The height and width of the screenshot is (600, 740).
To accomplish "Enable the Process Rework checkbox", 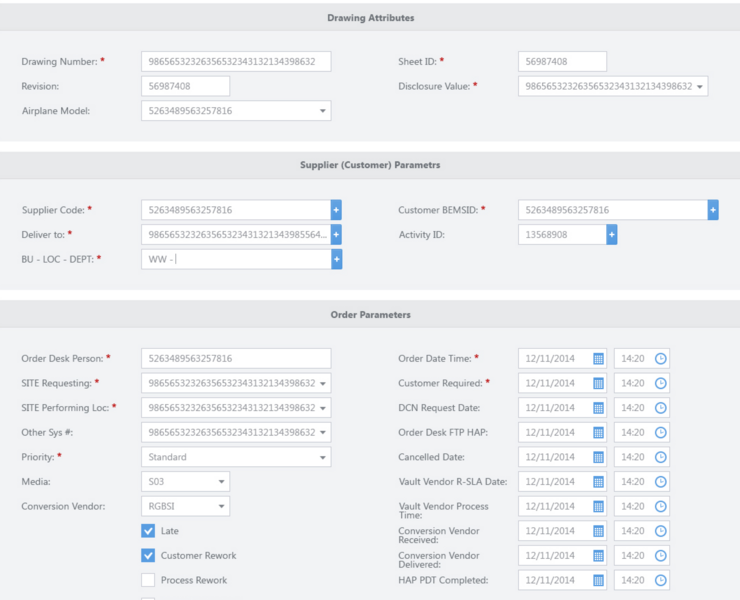I will [x=148, y=580].
